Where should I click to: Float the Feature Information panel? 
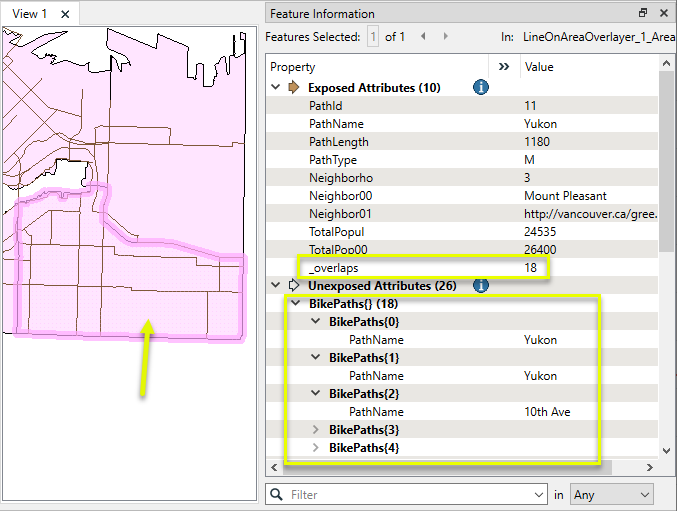point(643,14)
